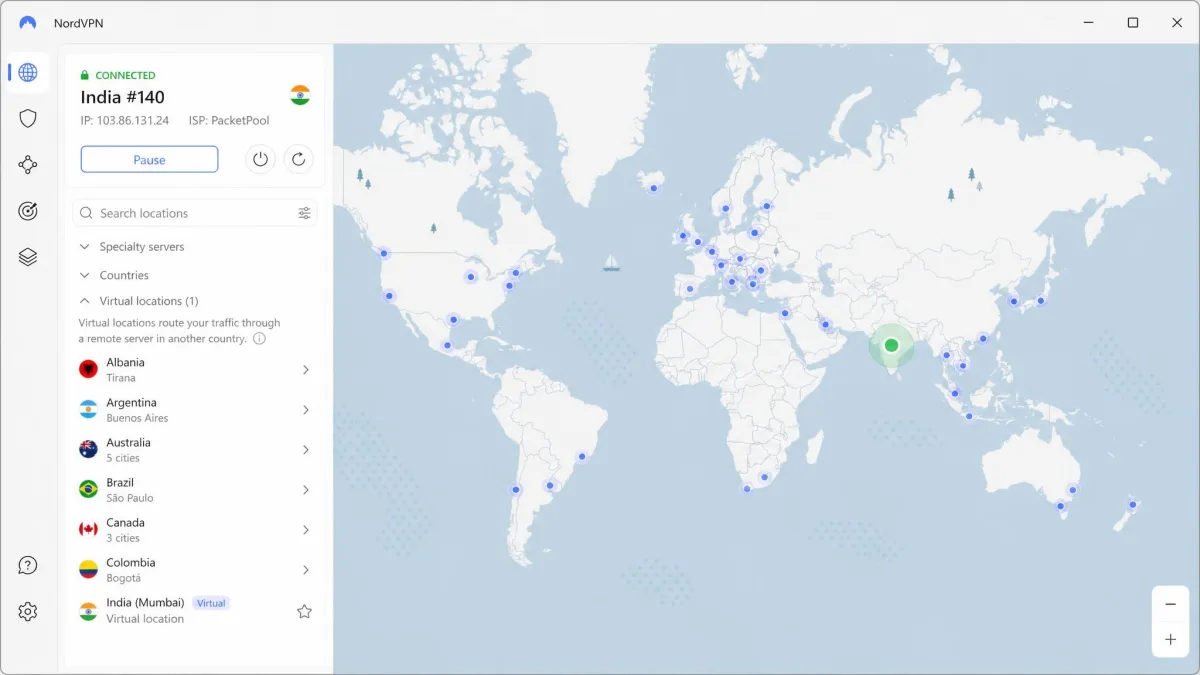Select India (Mumbai) virtual location row

pos(195,611)
